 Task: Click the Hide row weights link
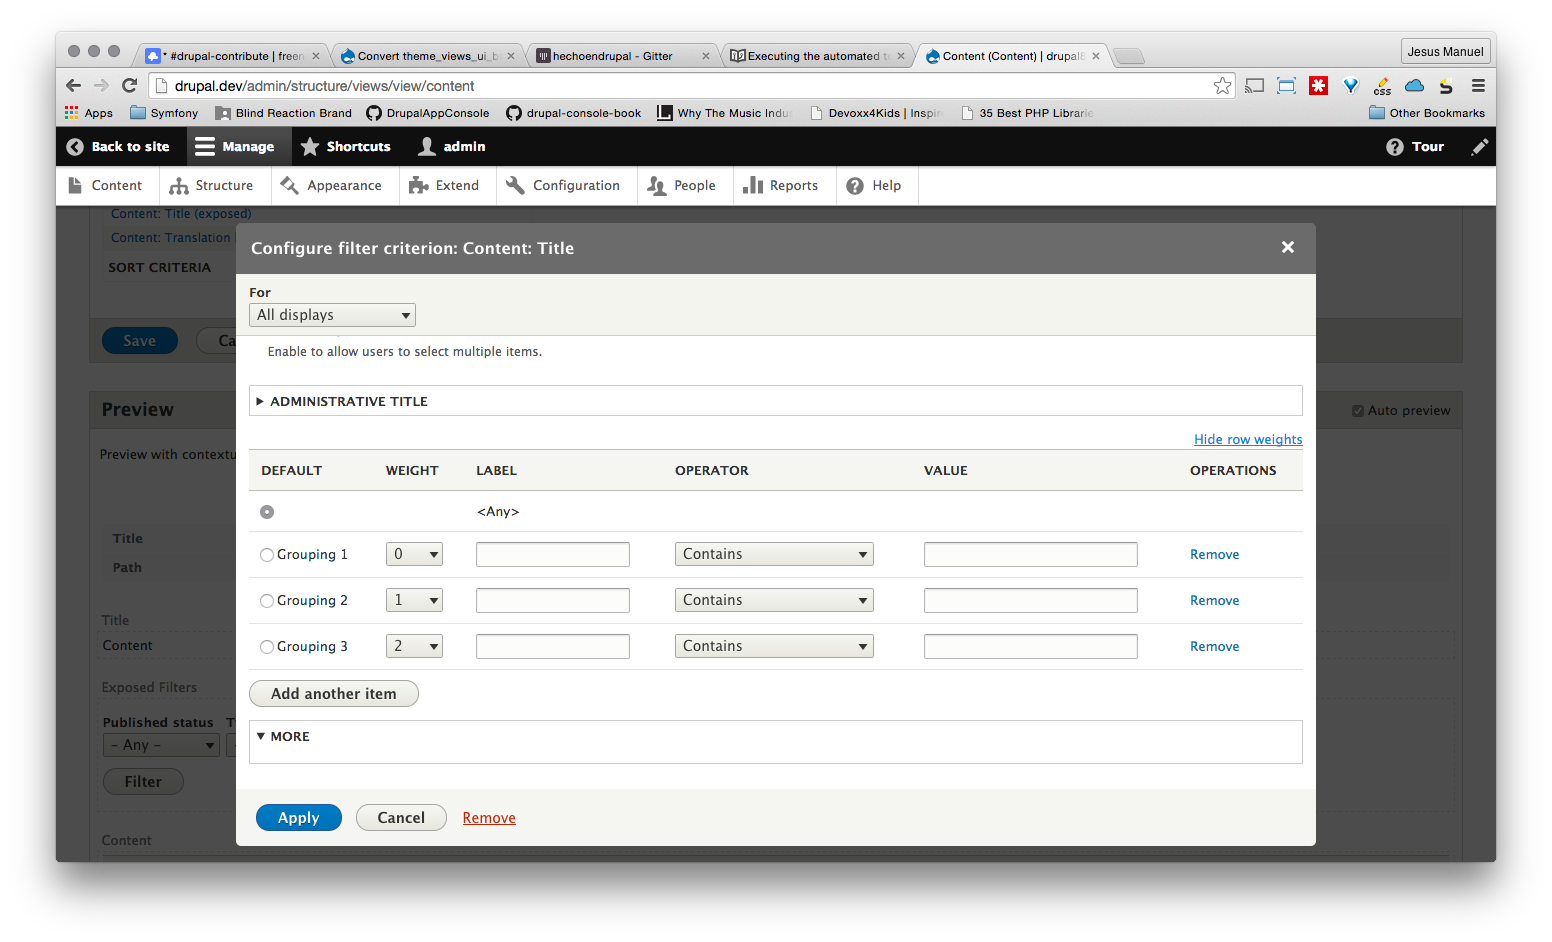[x=1247, y=439]
